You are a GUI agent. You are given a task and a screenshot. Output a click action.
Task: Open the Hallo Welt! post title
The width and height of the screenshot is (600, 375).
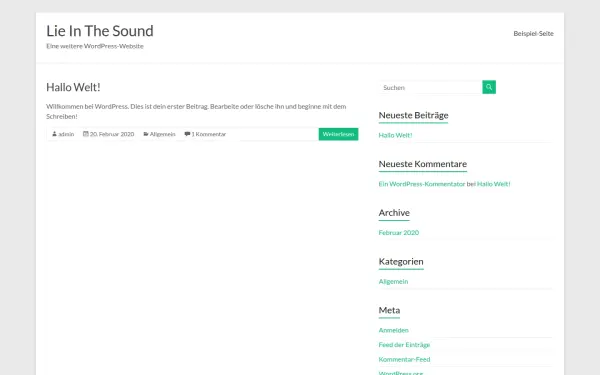tap(73, 87)
